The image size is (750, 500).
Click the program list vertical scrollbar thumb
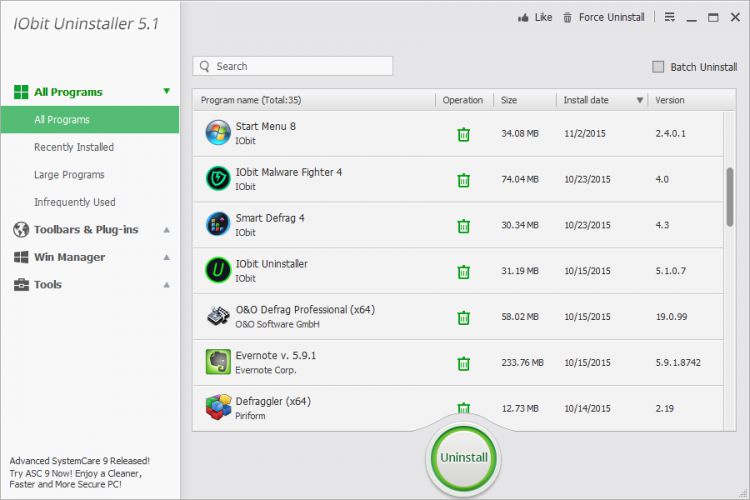click(729, 197)
